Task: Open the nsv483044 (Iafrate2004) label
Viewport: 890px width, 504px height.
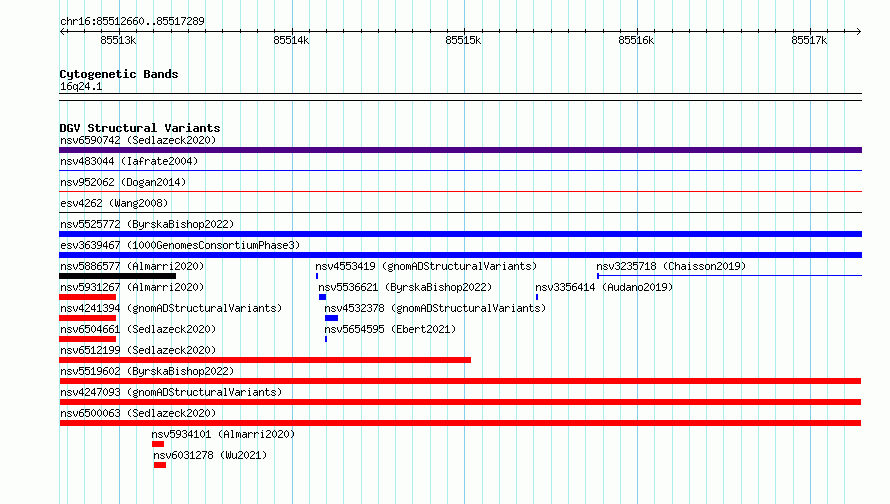Action: point(129,161)
